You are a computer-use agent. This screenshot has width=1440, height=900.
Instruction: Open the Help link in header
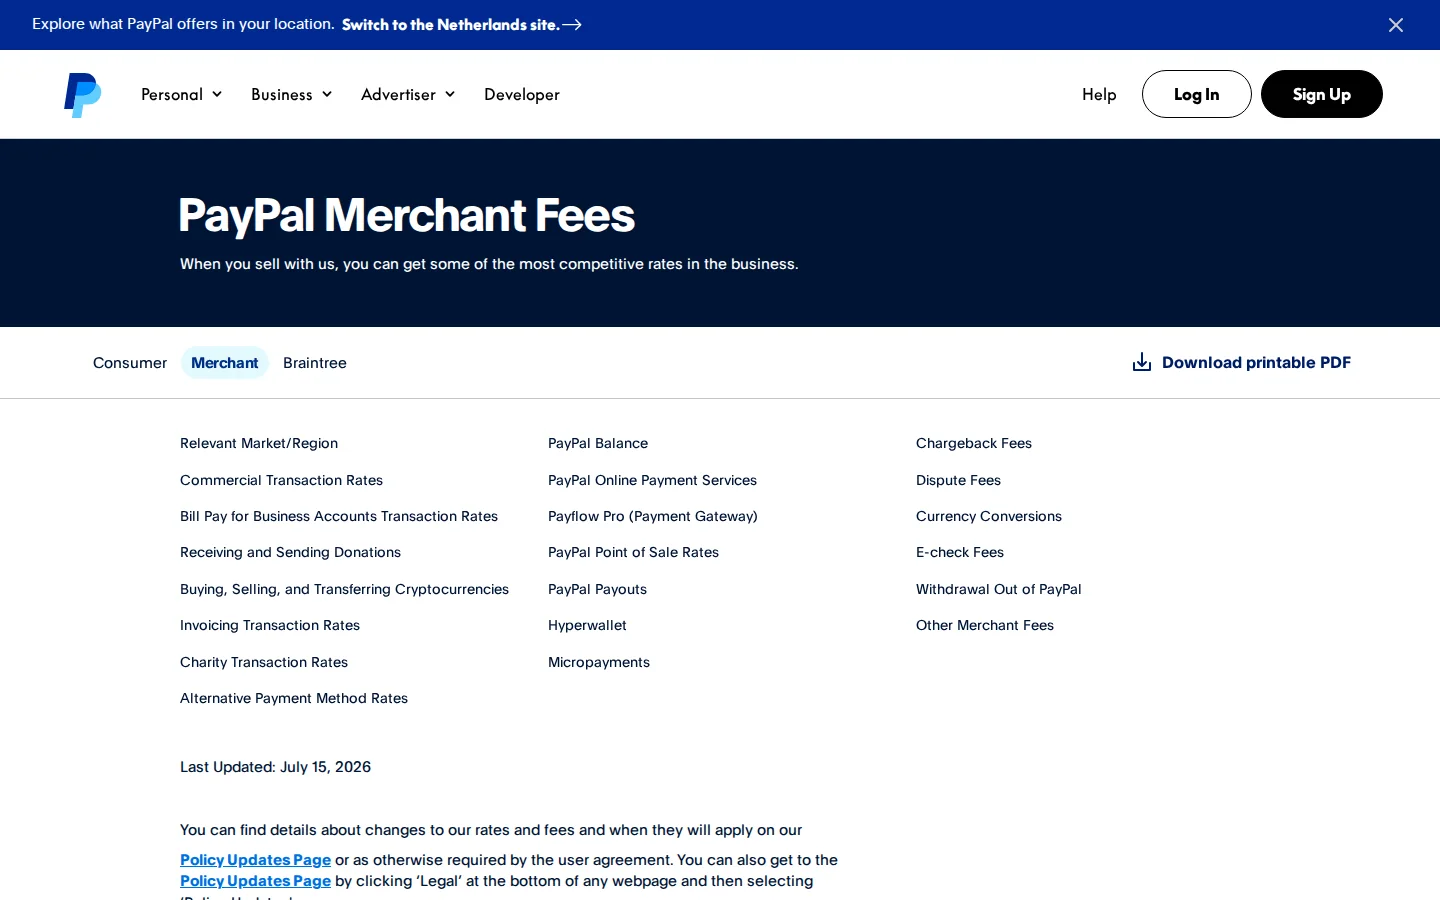[1099, 94]
